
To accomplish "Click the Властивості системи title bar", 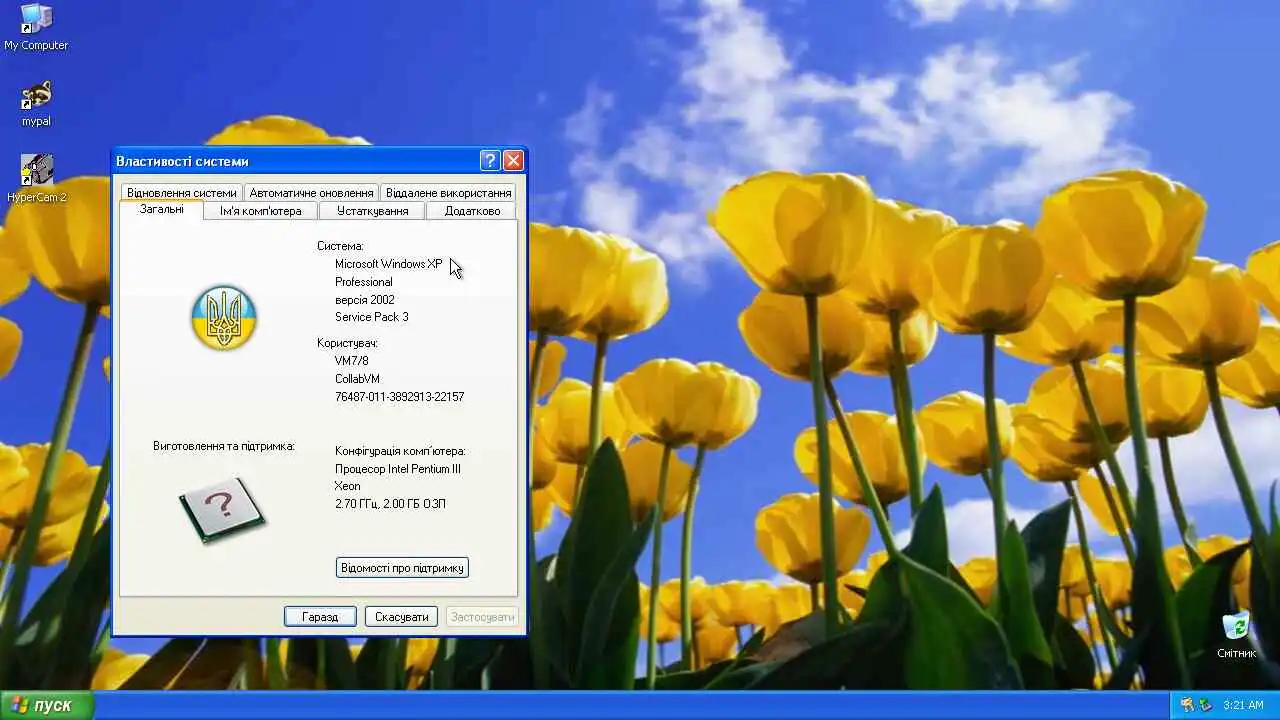I will click(x=295, y=160).
